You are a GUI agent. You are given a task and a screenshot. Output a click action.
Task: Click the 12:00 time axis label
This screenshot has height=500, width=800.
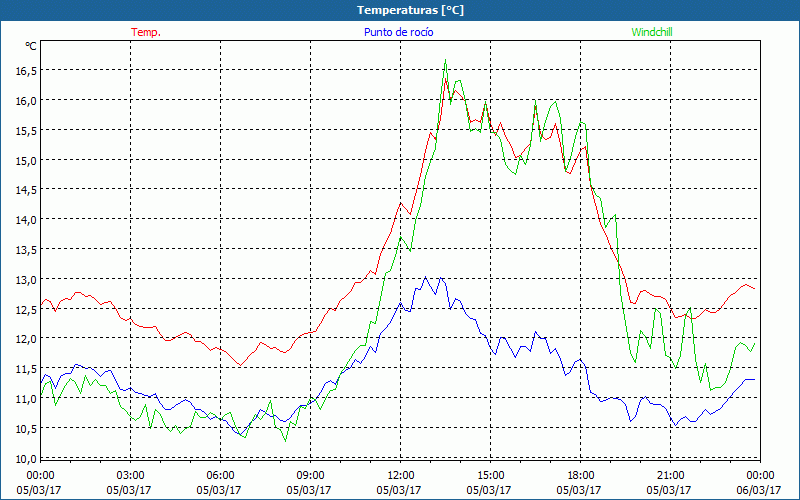401,476
